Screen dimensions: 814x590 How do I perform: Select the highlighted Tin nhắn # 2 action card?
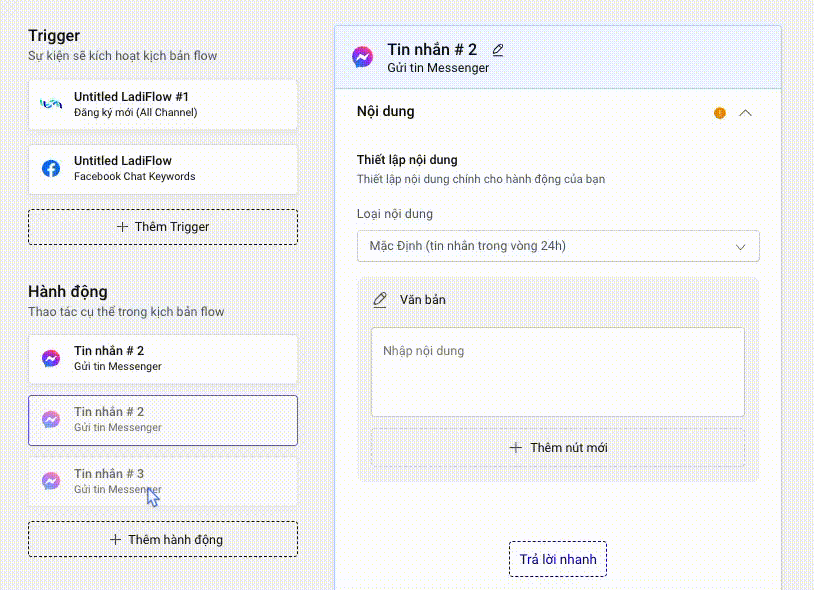163,420
